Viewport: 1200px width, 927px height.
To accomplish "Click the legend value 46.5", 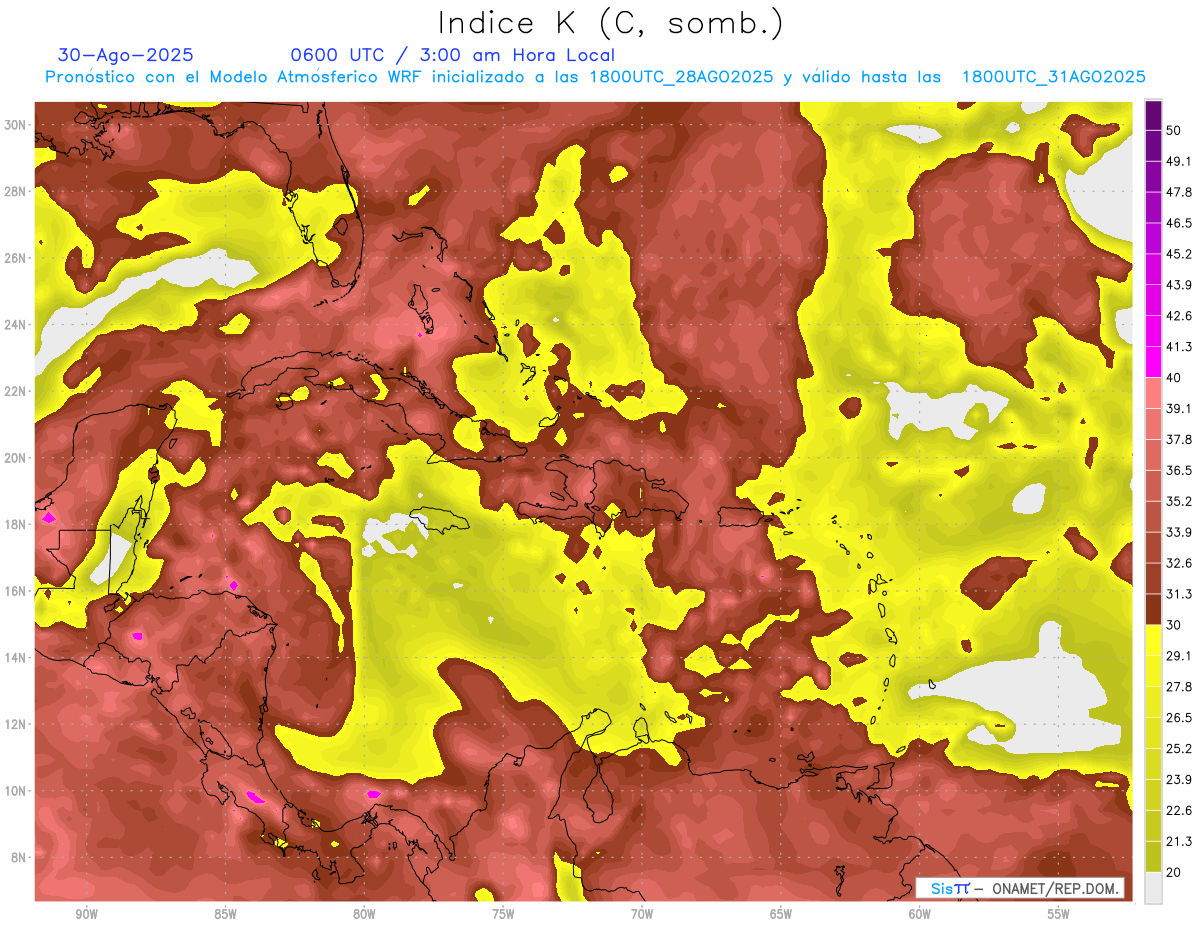I will coord(1178,223).
